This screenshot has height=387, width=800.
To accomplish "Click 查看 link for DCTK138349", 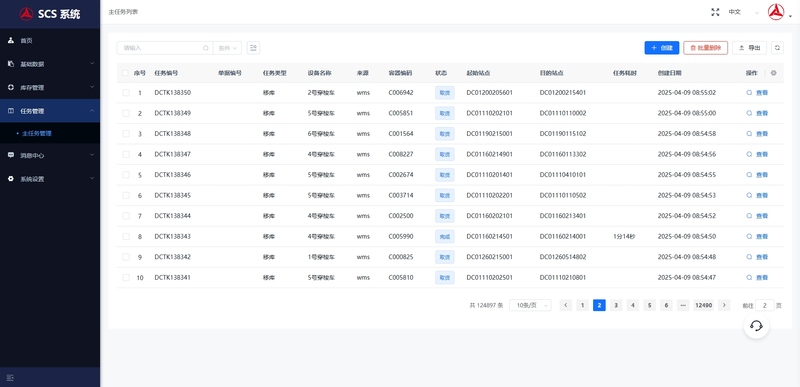I will click(x=762, y=113).
